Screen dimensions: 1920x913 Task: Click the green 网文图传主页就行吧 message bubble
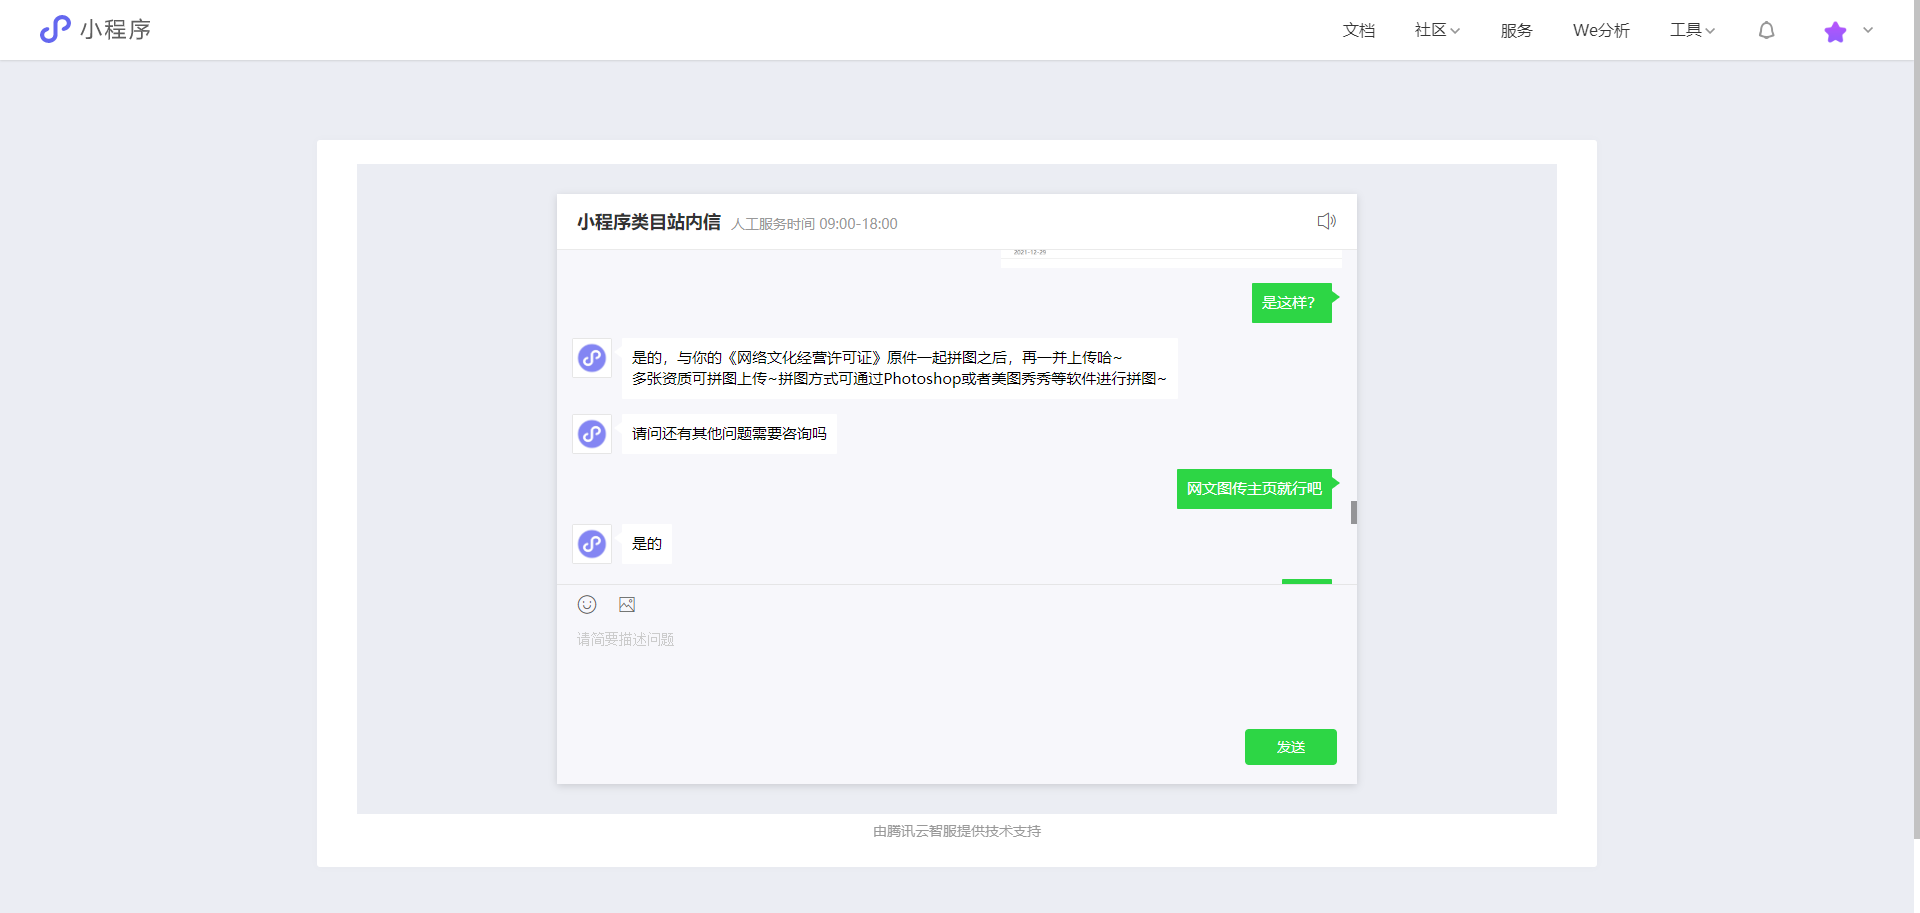pos(1254,489)
